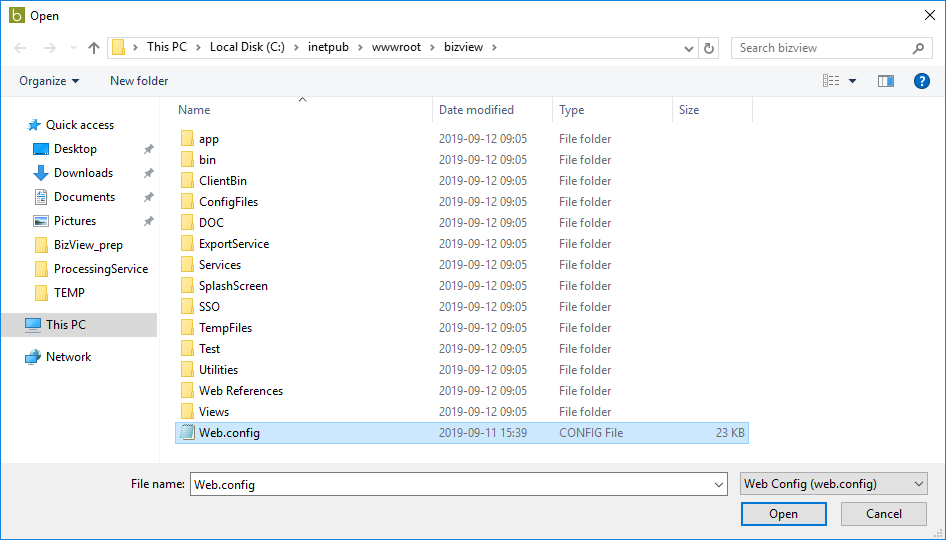Select the Web.config file icon

click(188, 433)
